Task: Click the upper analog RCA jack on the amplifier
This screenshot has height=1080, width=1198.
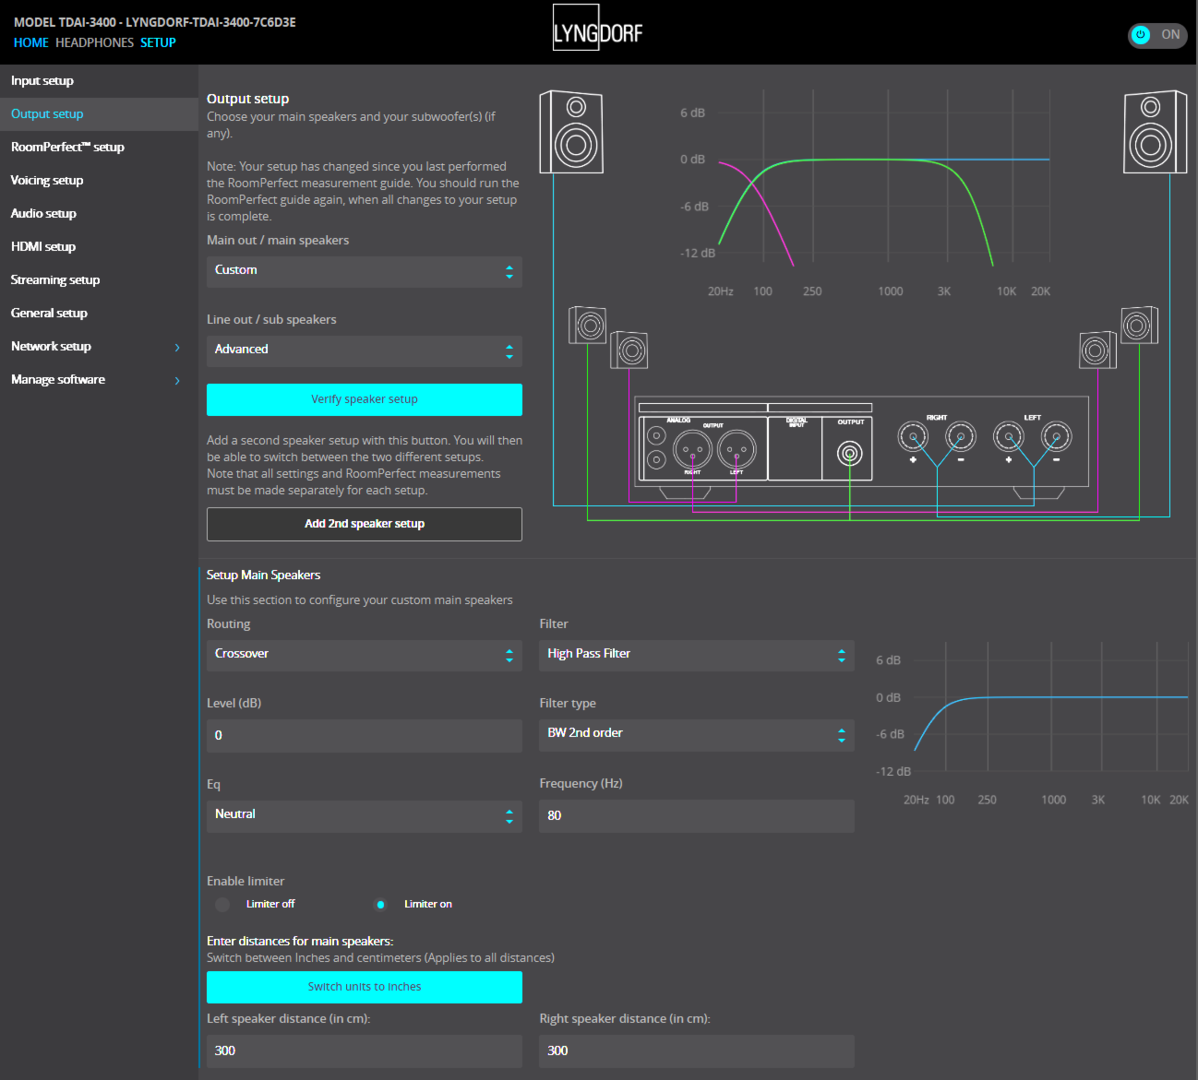Action: (656, 436)
